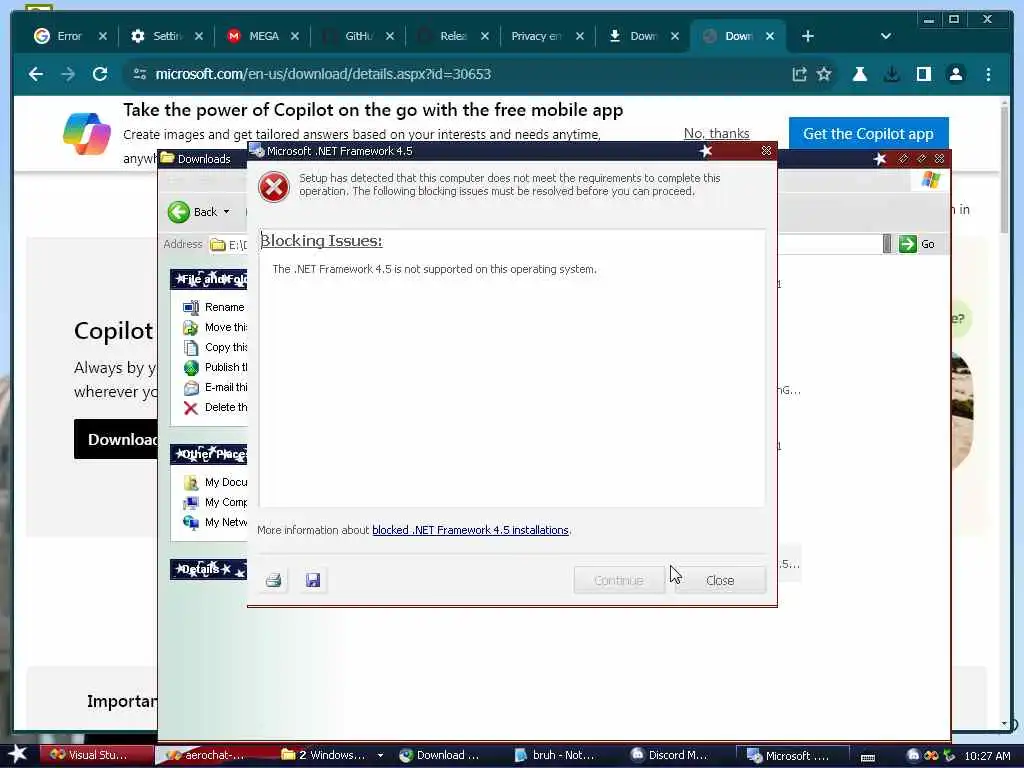Viewport: 1024px width, 768px height.
Task: Click the Chrome forward arrow
Action: pos(68,74)
